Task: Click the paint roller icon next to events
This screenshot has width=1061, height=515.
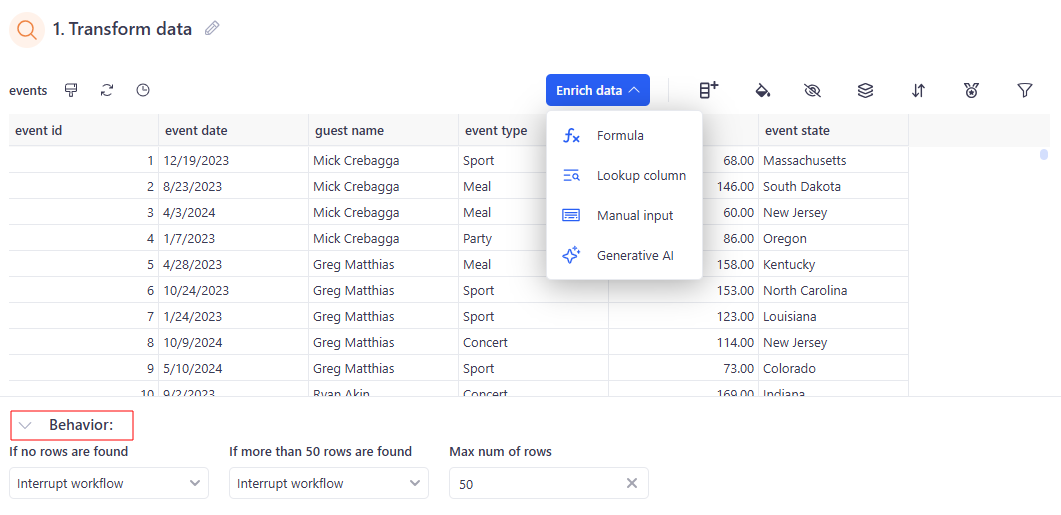Action: click(71, 90)
